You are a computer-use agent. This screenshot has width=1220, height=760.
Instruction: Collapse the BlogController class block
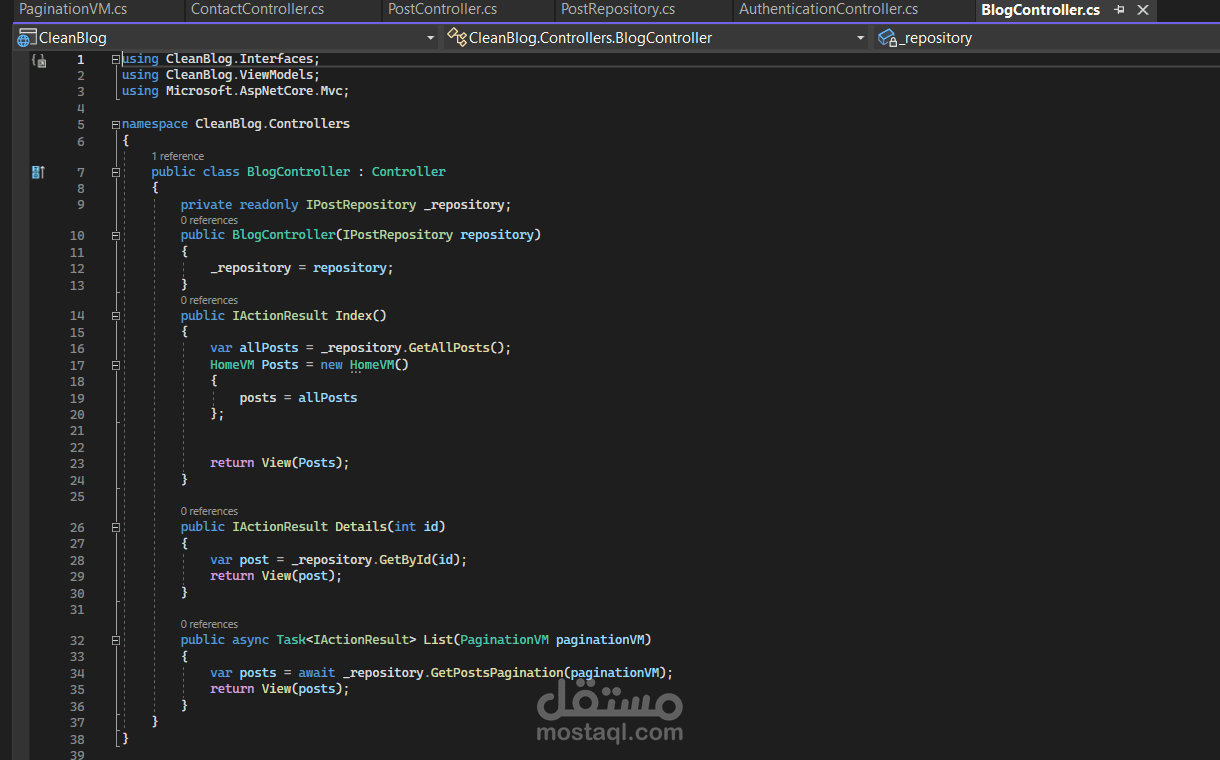point(116,172)
